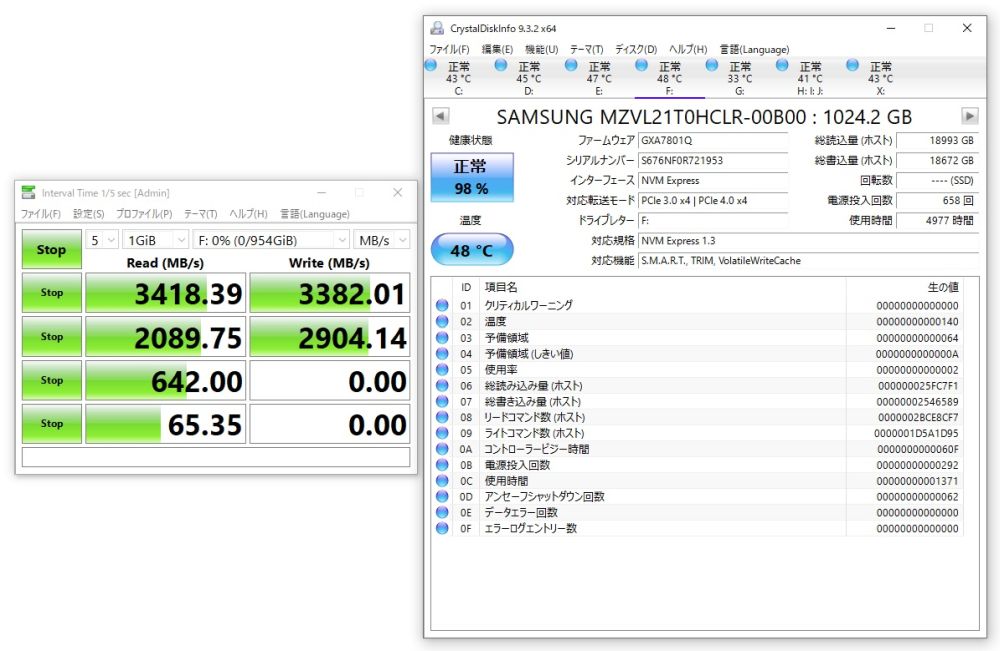The height and width of the screenshot is (651, 1000).
Task: Click status icon for 03 予備領域 row
Action: point(442,337)
